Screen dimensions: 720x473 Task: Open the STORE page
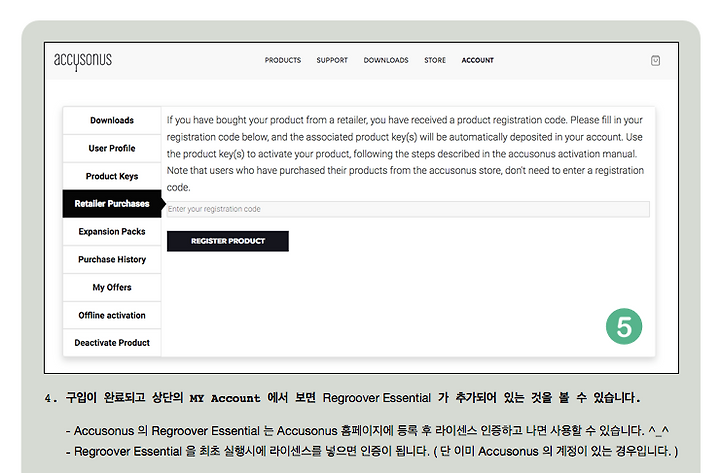coord(435,60)
